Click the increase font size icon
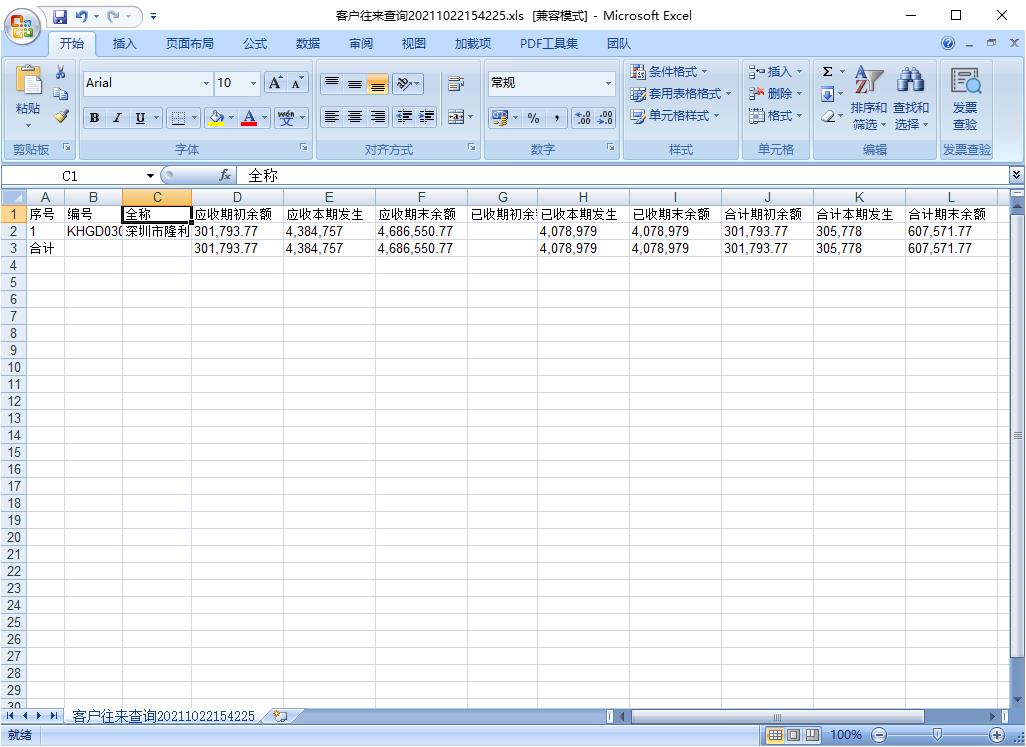 point(275,83)
